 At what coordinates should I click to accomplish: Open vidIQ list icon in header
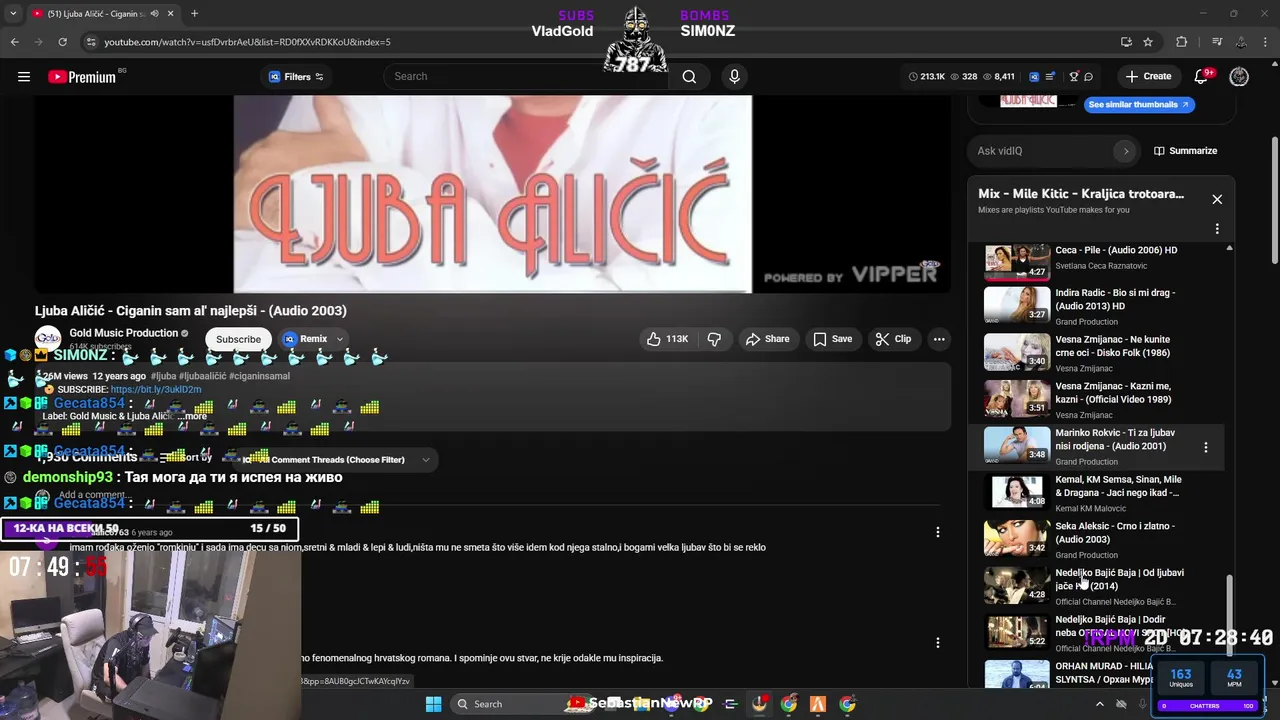point(1049,76)
